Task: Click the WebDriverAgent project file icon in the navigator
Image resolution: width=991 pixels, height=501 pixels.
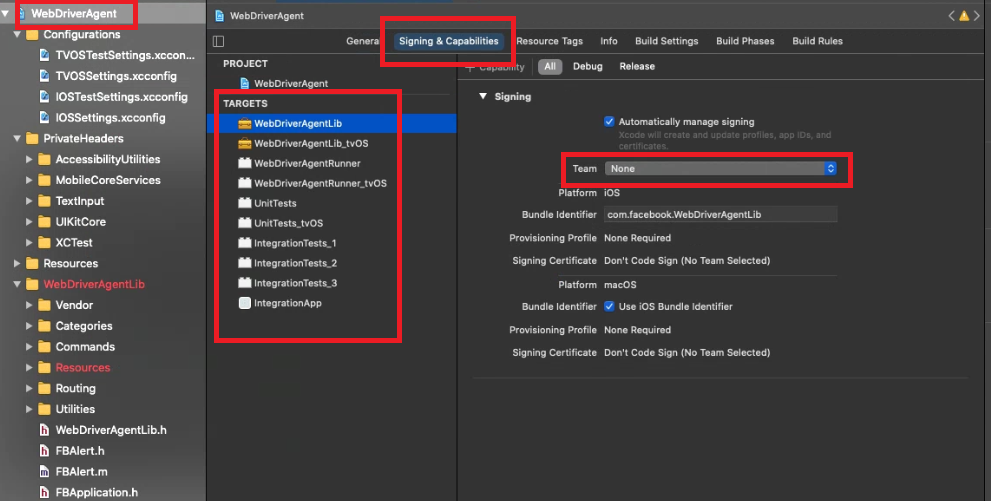Action: point(21,13)
